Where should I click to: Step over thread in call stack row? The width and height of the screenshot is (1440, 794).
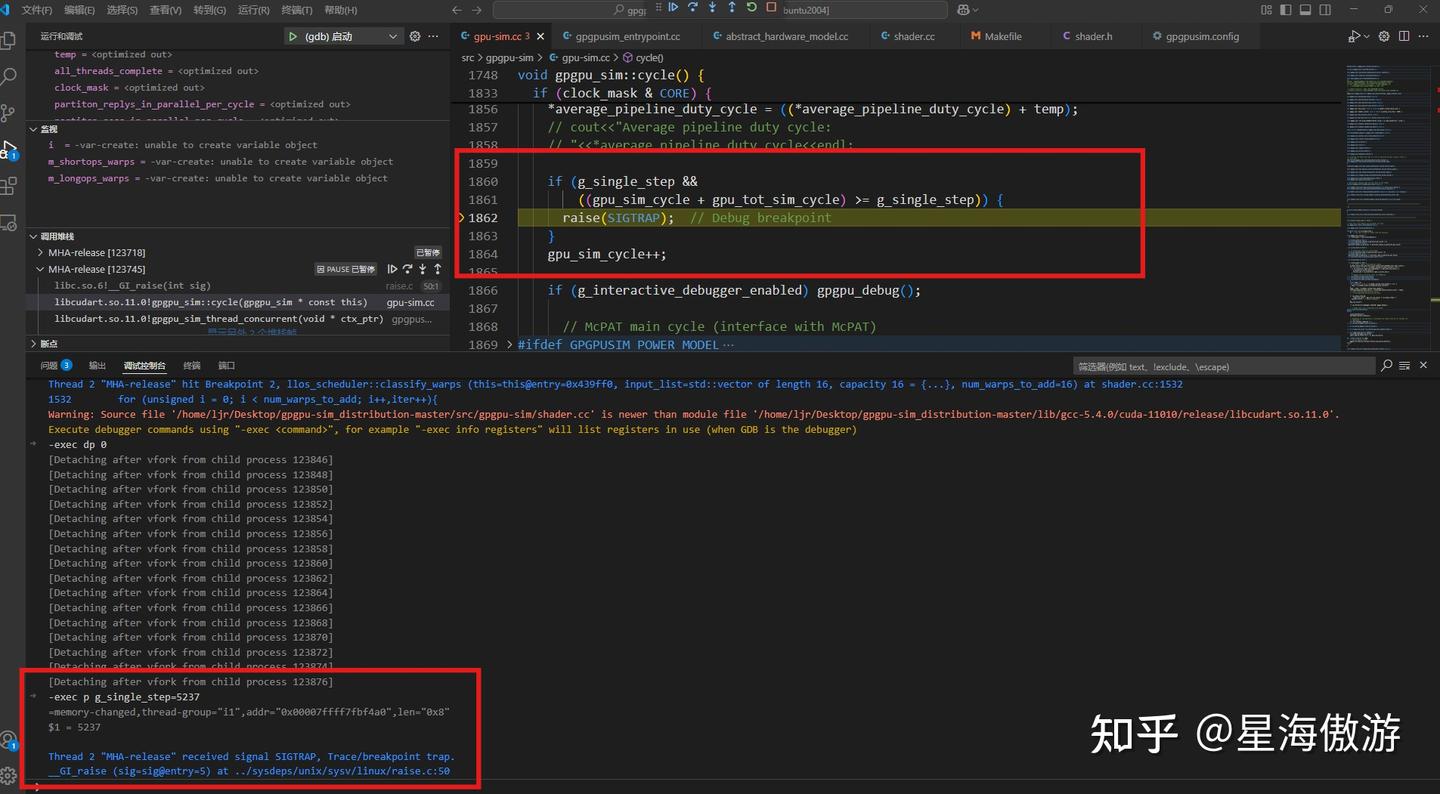pyautogui.click(x=407, y=269)
